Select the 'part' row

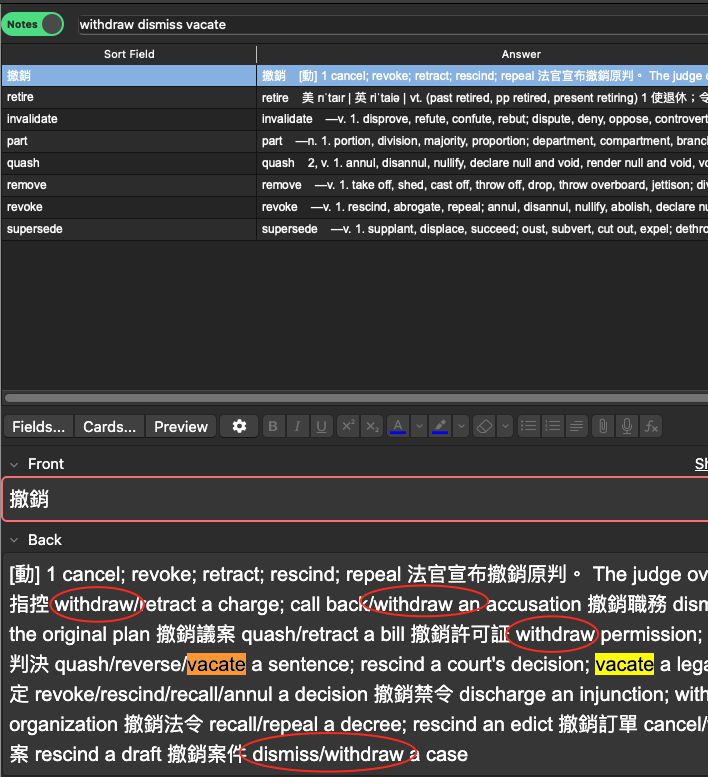click(129, 141)
